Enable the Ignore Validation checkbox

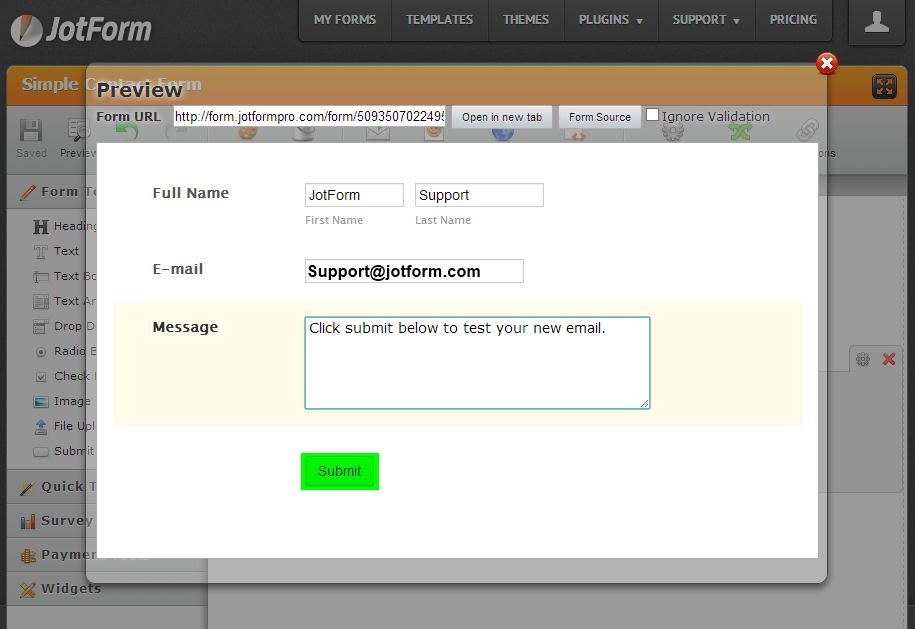pyautogui.click(x=653, y=115)
